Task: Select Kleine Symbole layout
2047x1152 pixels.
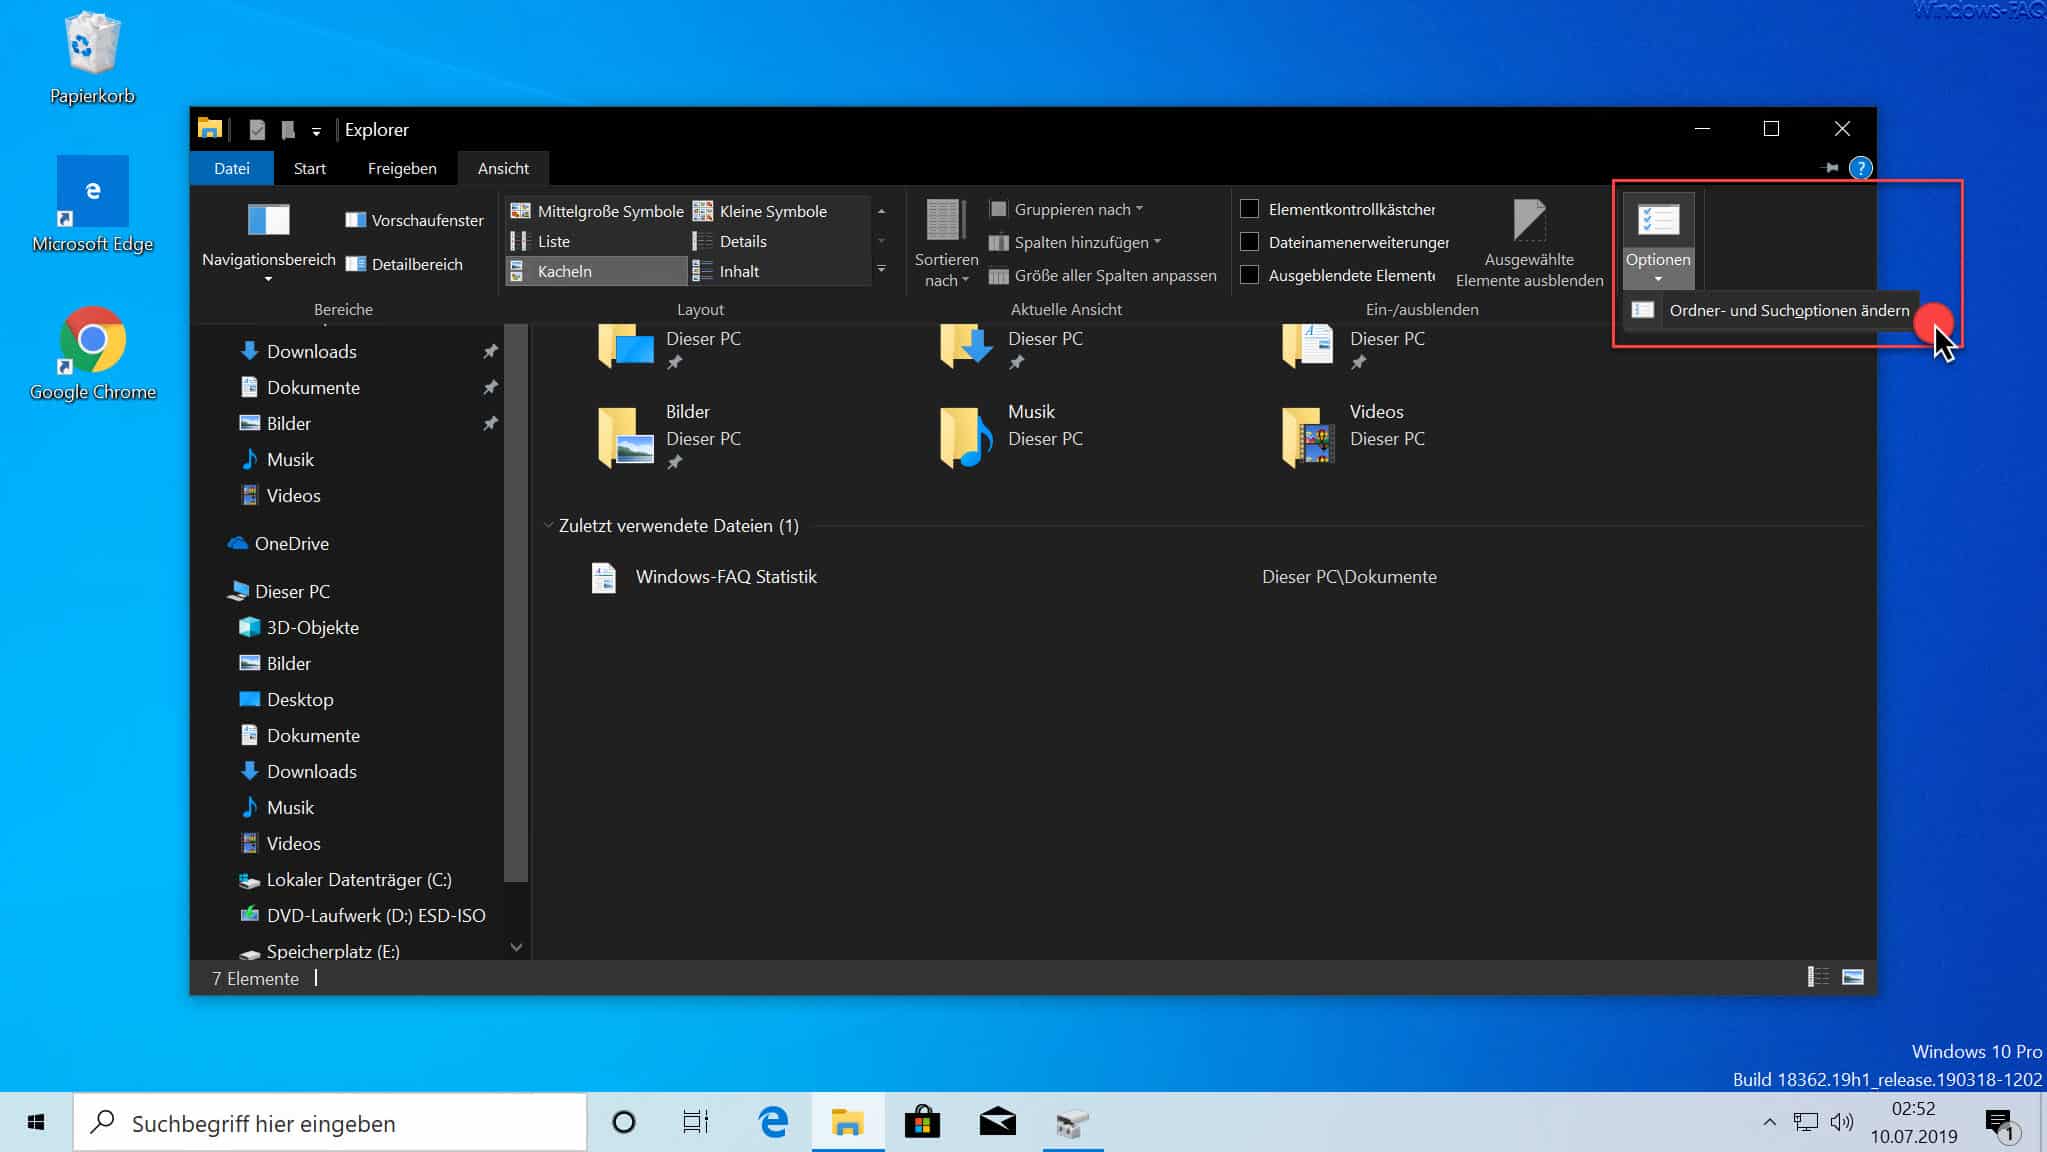Action: [760, 211]
